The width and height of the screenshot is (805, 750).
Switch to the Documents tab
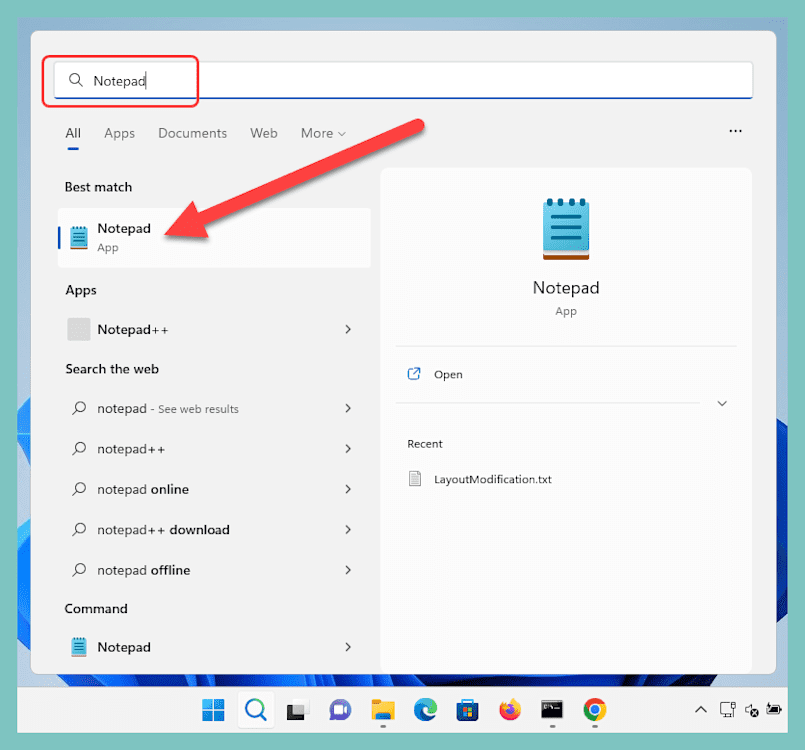coord(192,133)
